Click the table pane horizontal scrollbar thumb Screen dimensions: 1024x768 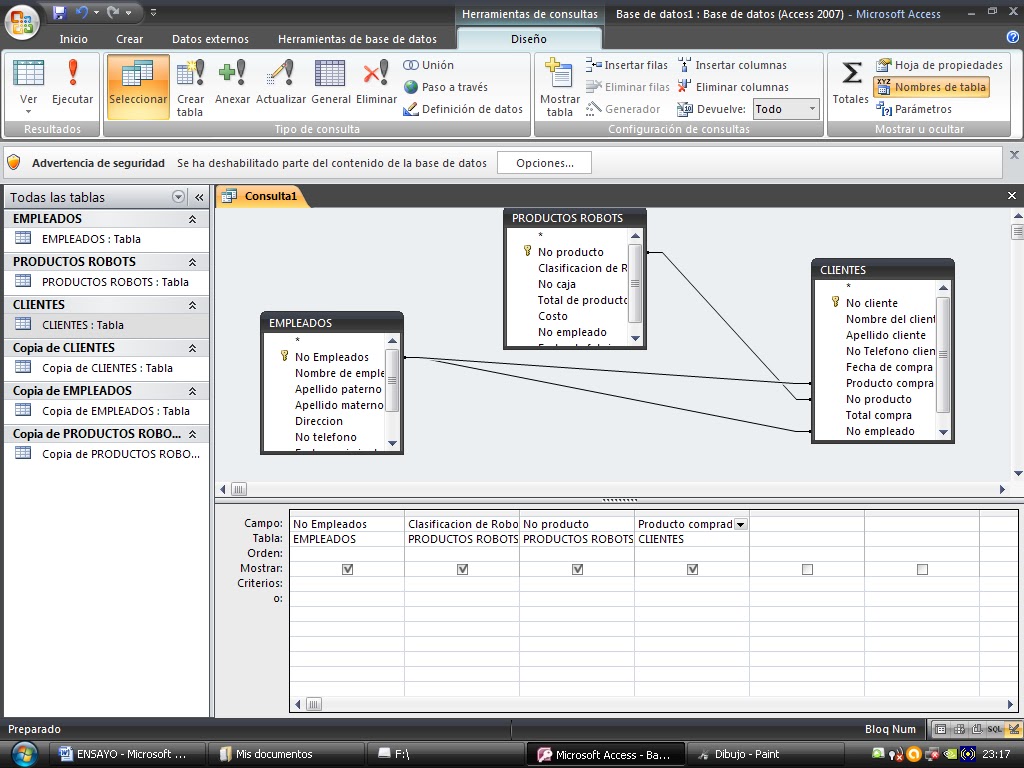pyautogui.click(x=239, y=489)
